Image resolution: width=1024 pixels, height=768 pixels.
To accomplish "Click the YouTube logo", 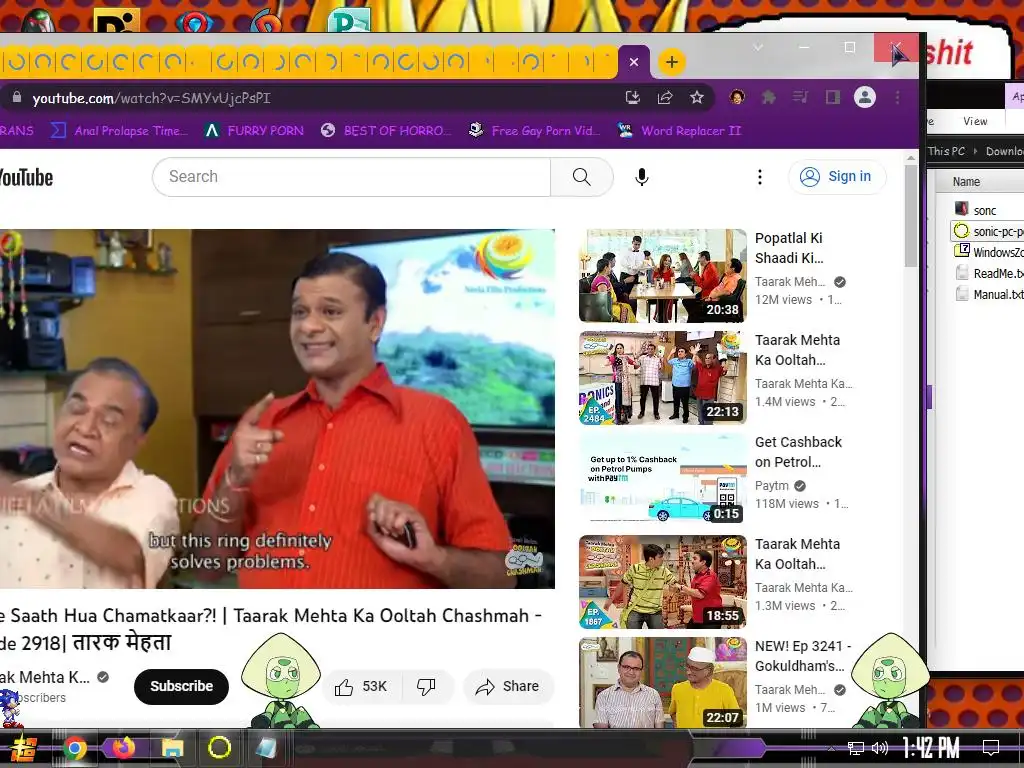I will point(25,178).
